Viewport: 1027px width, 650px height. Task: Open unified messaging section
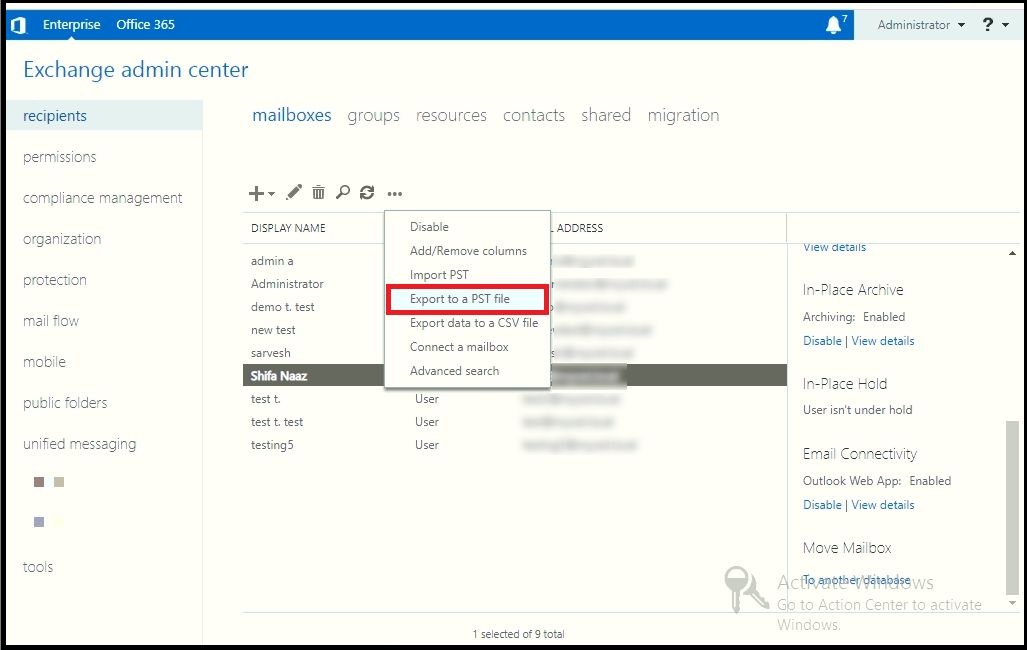[79, 444]
